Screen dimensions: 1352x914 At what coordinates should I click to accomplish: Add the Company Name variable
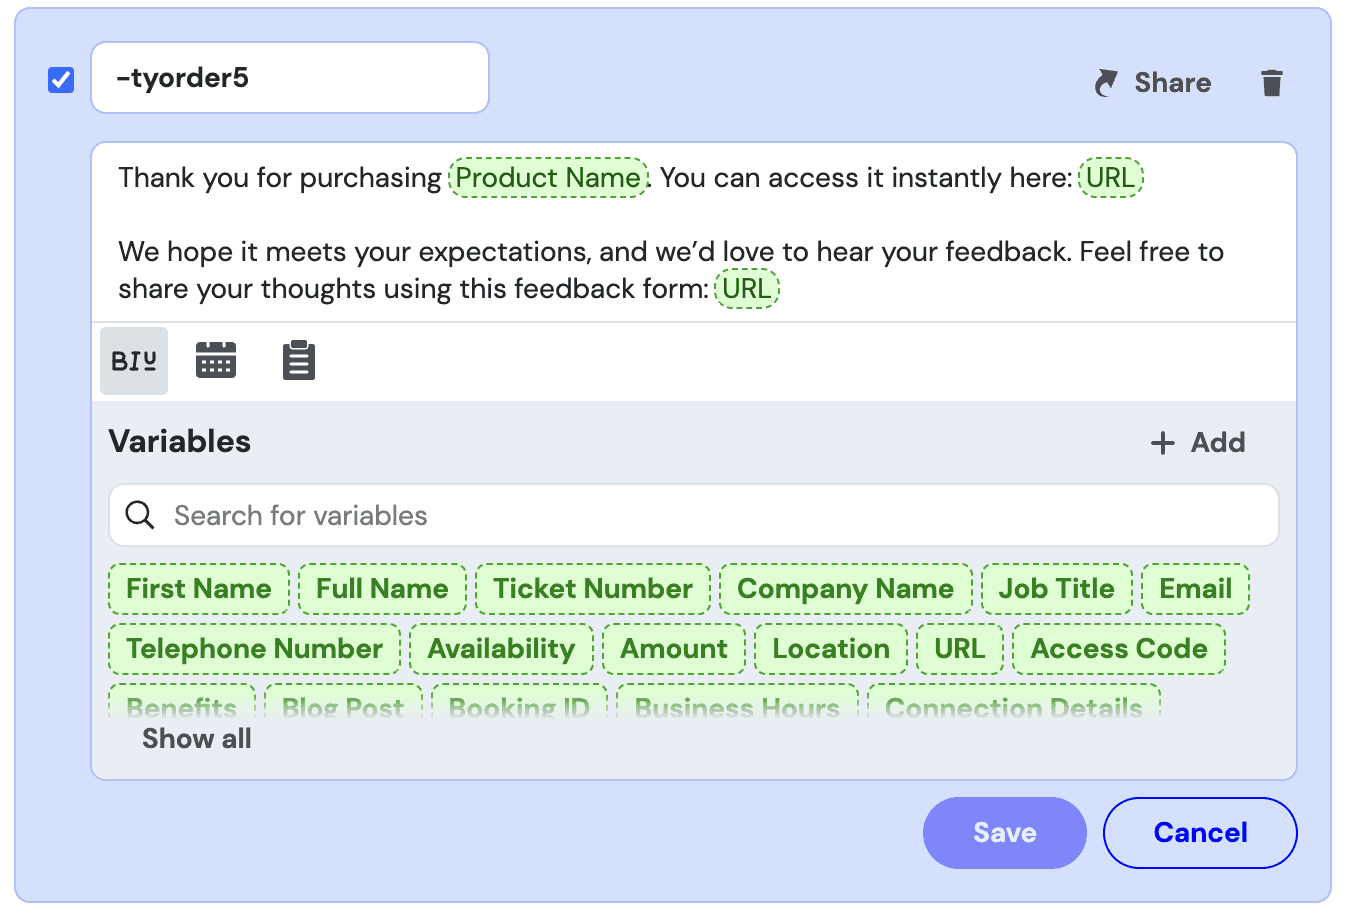click(845, 589)
